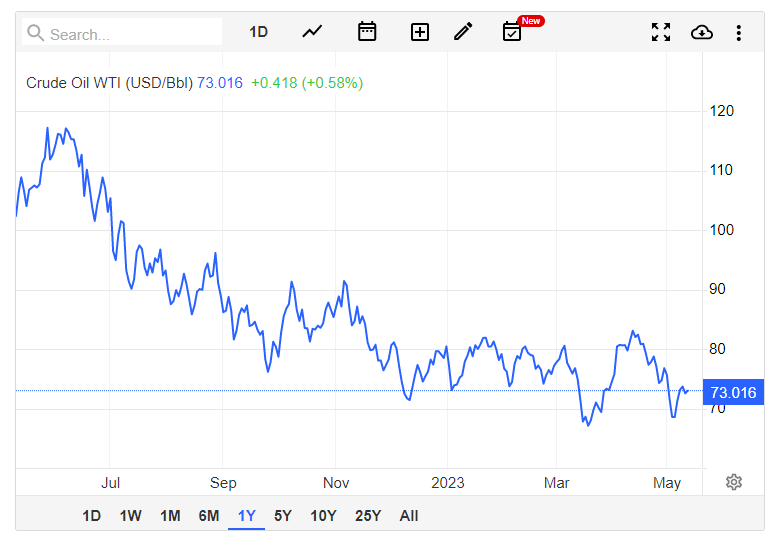Switch to the 25Y range tab
This screenshot has height=542, width=776.
point(368,516)
